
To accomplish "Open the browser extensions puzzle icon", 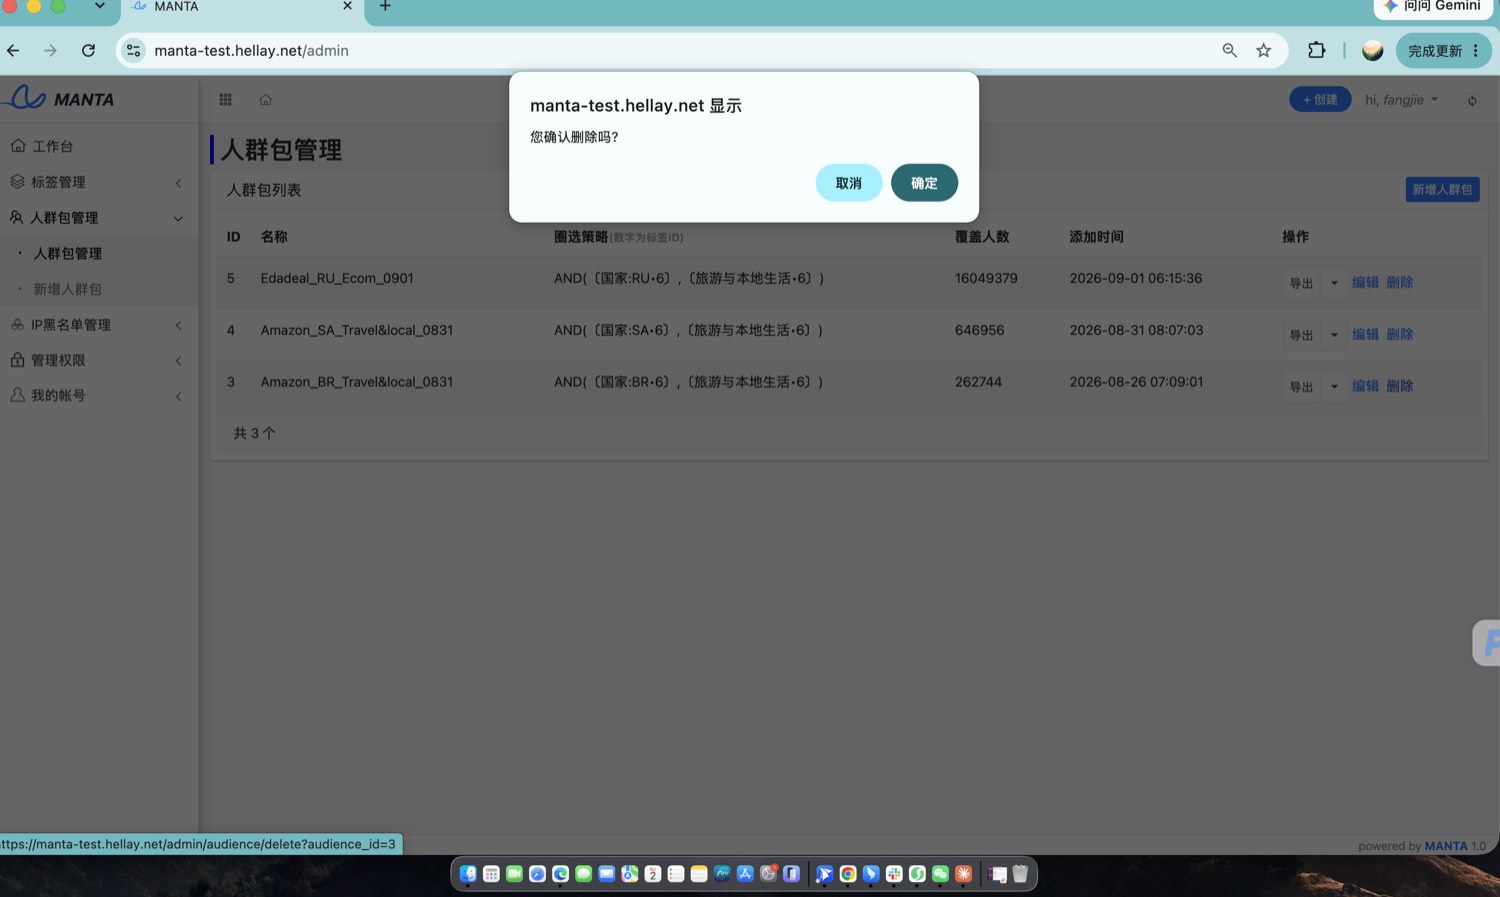I will pos(1317,50).
